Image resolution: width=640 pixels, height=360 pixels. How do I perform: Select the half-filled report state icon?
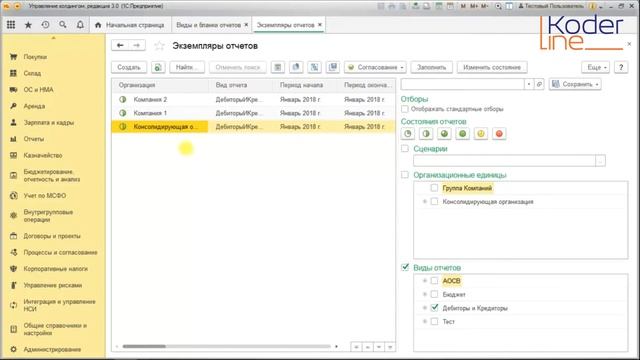pos(426,133)
